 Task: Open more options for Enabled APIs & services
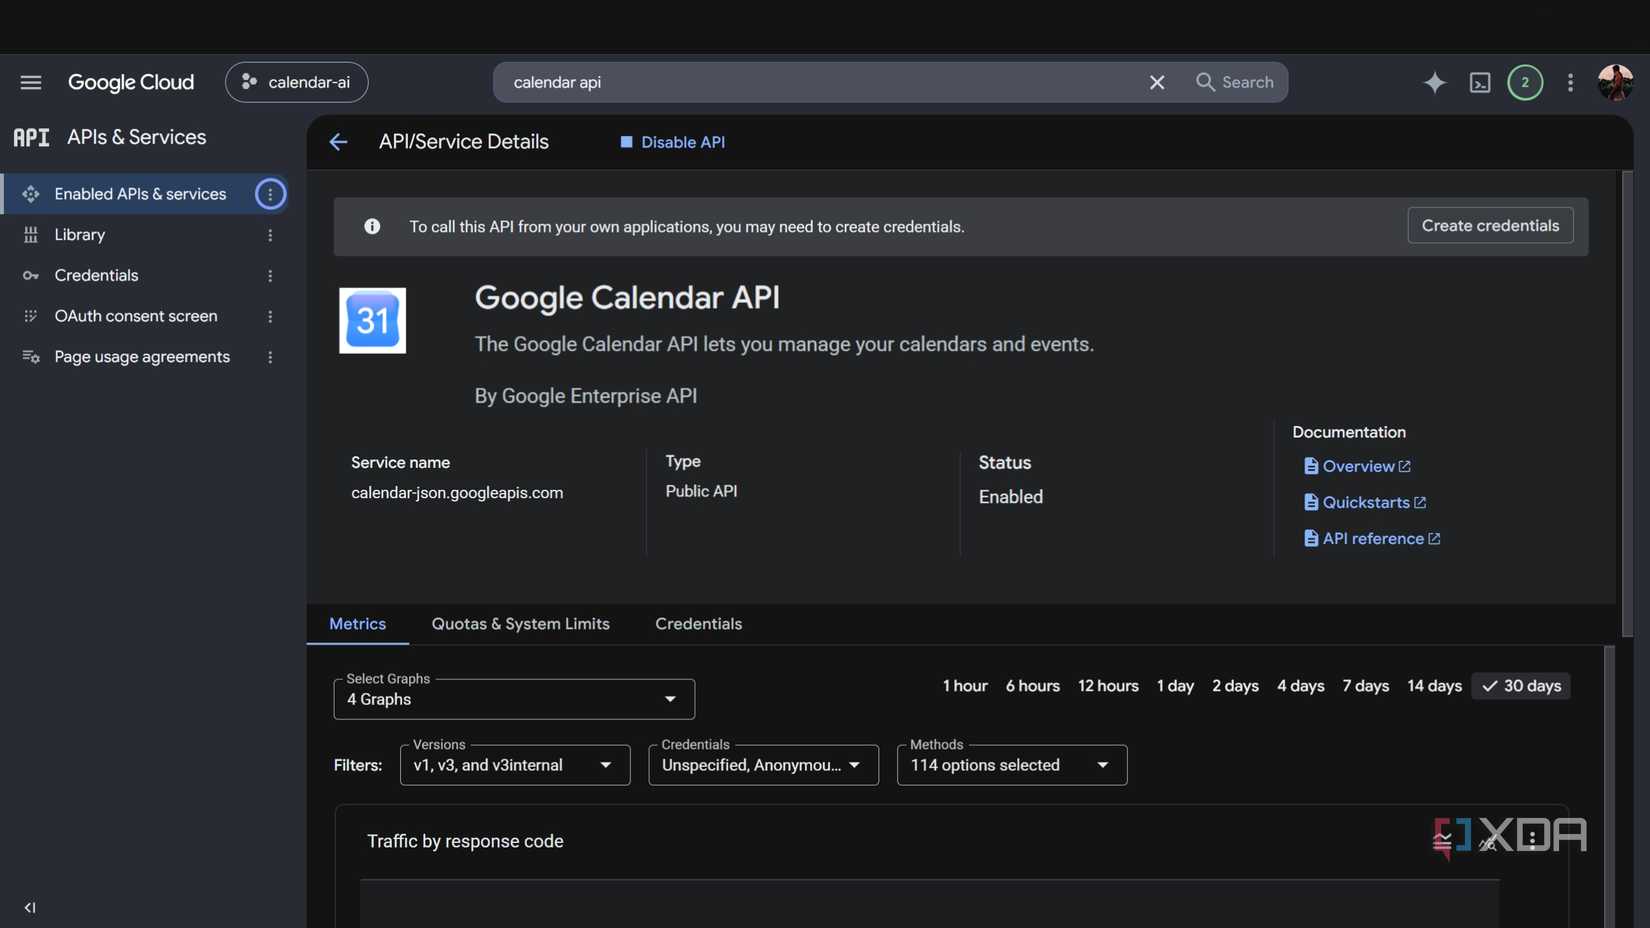point(270,194)
